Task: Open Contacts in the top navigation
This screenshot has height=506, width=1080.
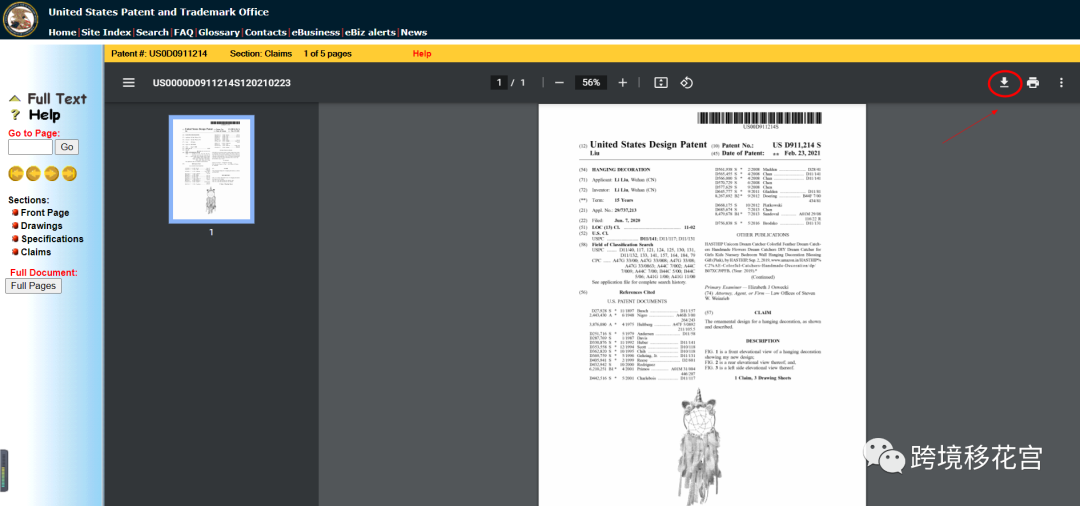Action: pos(266,32)
